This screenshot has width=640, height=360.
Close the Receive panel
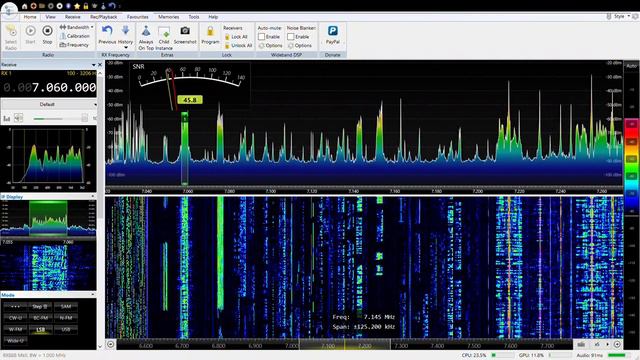click(x=100, y=65)
